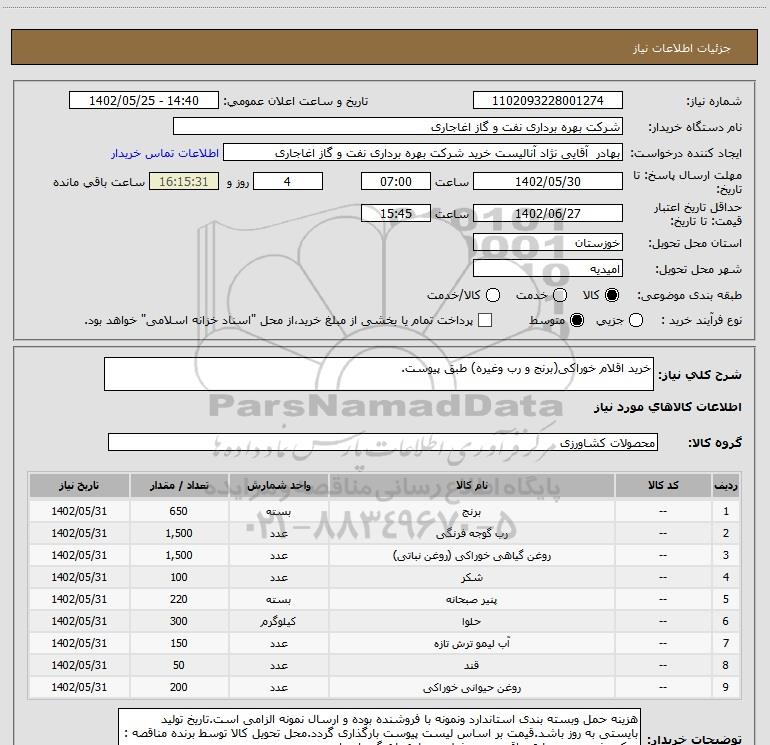Screen dimensions: 770x745
Task: Click the remaining days field showing 4
Action: pos(288,181)
